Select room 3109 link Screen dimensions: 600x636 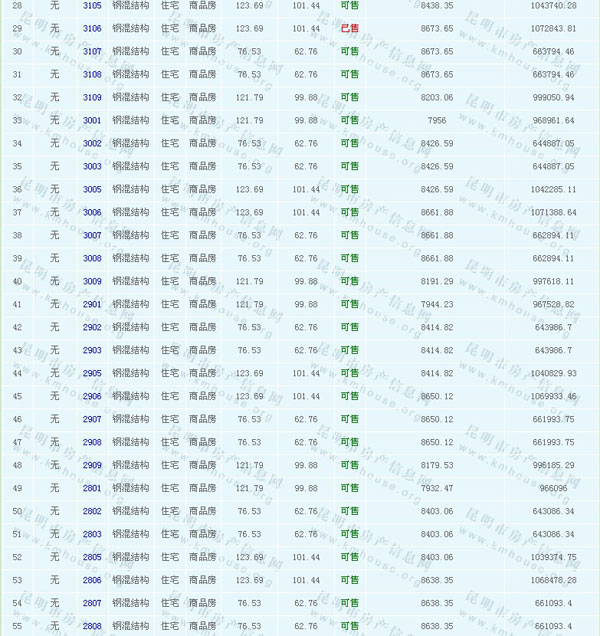tap(92, 97)
